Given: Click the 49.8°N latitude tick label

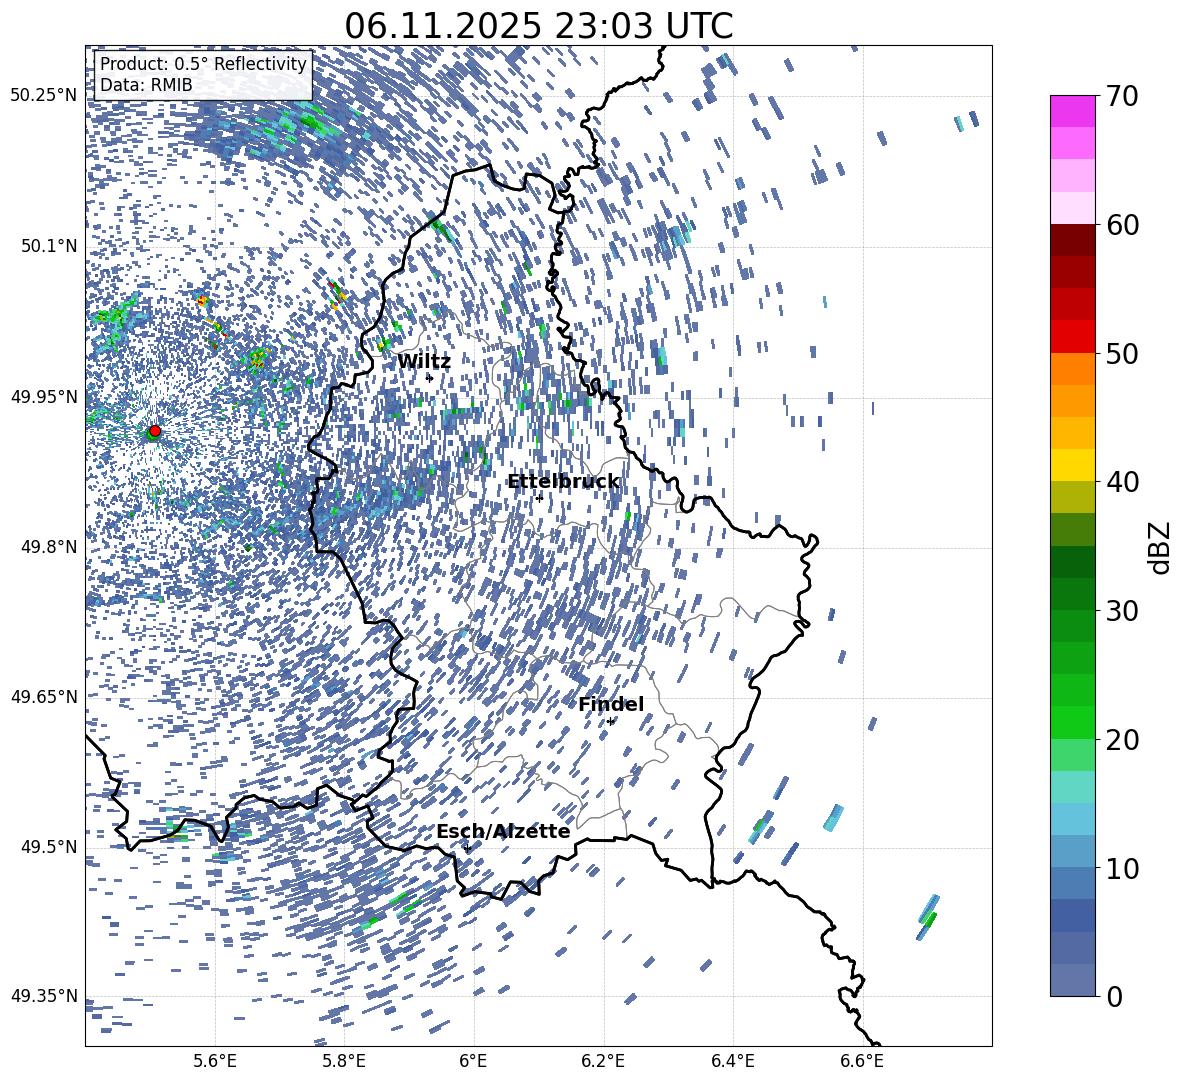Looking at the screenshot, I should [x=48, y=547].
